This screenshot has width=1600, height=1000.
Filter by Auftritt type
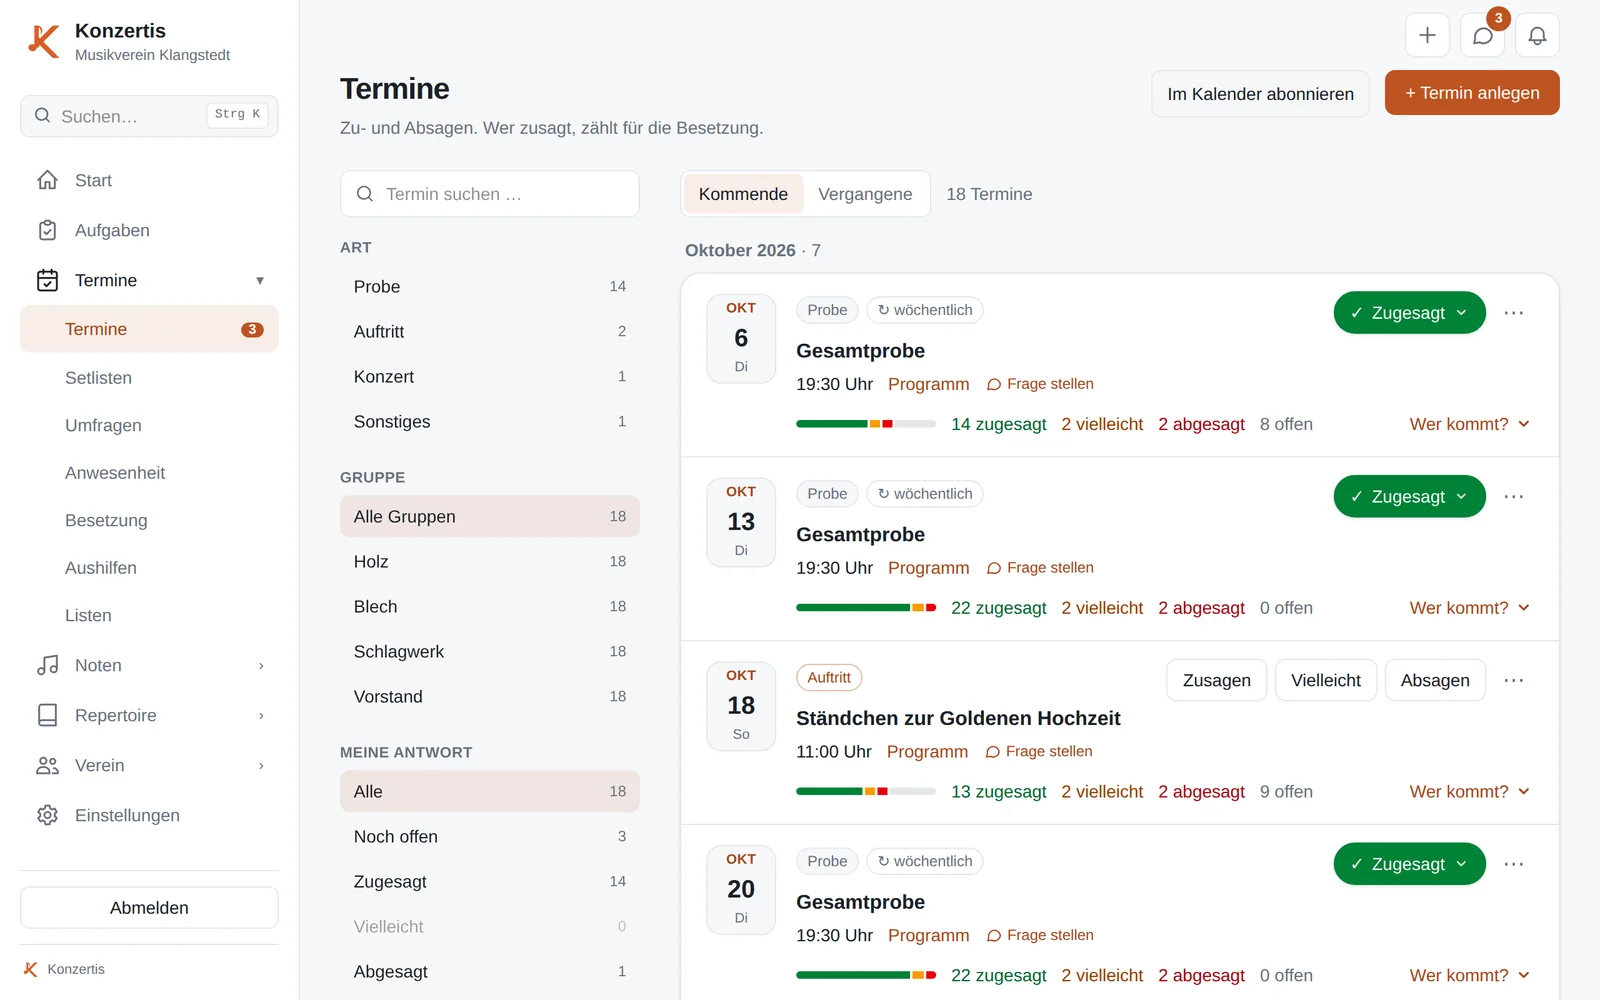pos(489,332)
